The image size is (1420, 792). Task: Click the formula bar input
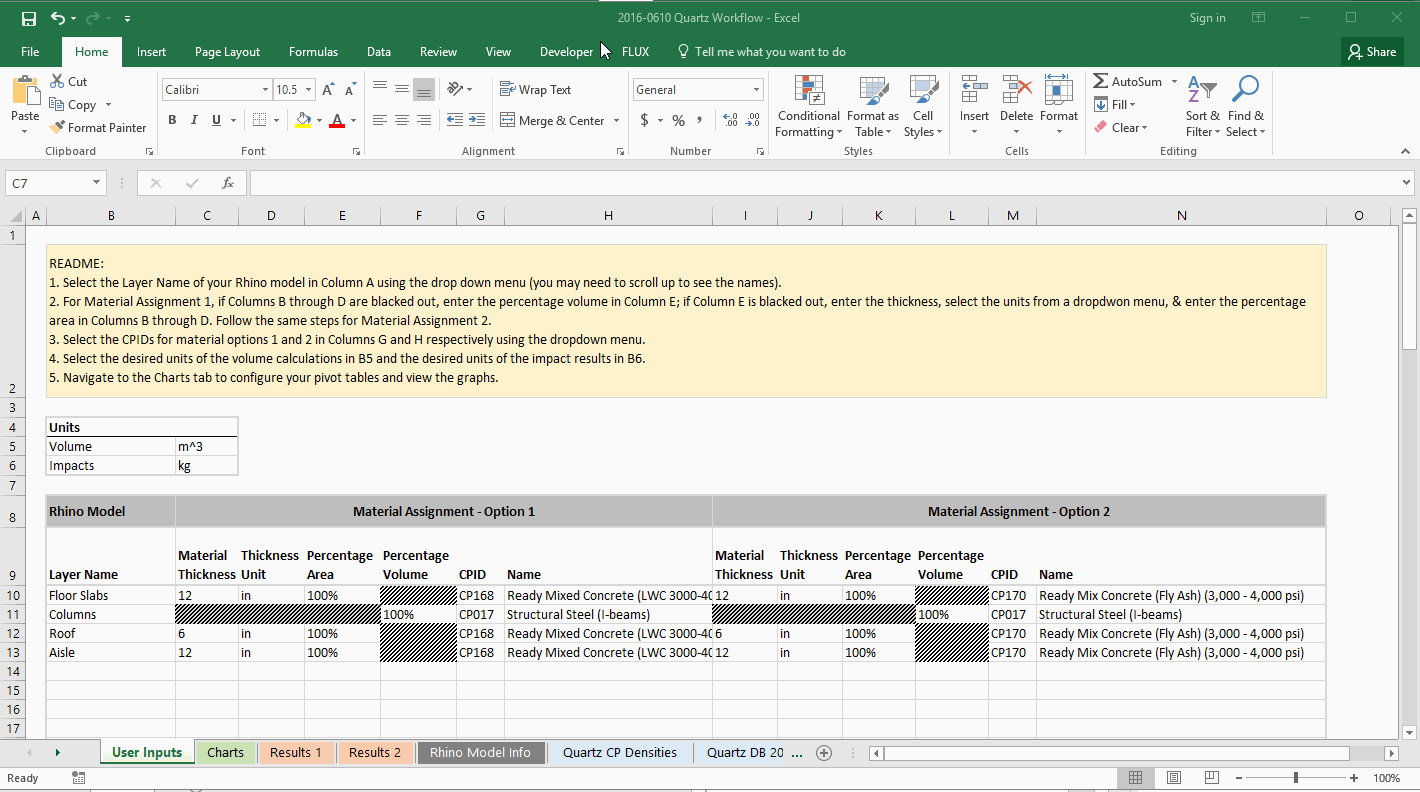(824, 183)
